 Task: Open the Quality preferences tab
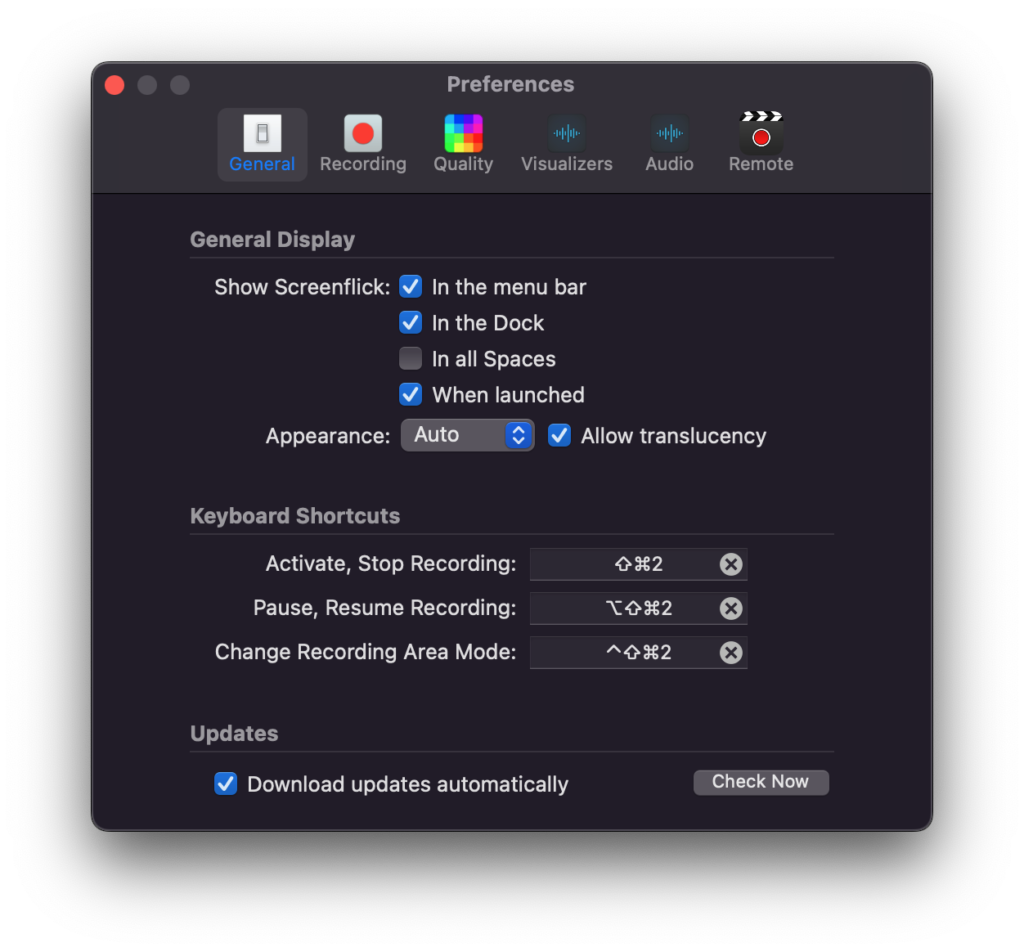point(463,144)
